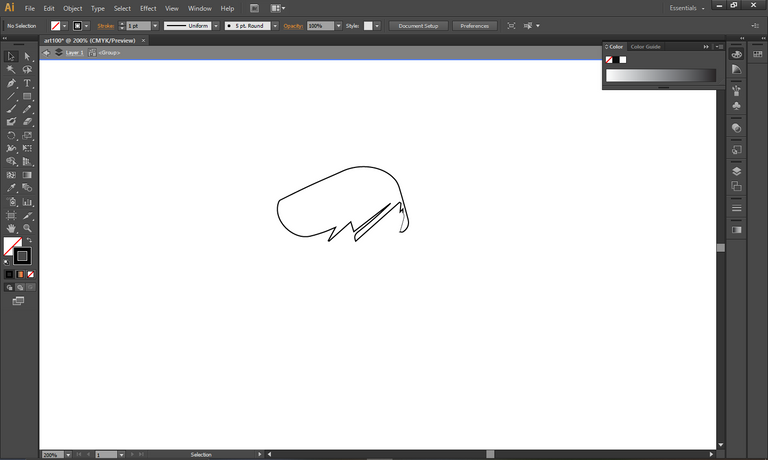Open the 5 pt. Round brush dropdown
The width and height of the screenshot is (768, 460).
pos(275,26)
